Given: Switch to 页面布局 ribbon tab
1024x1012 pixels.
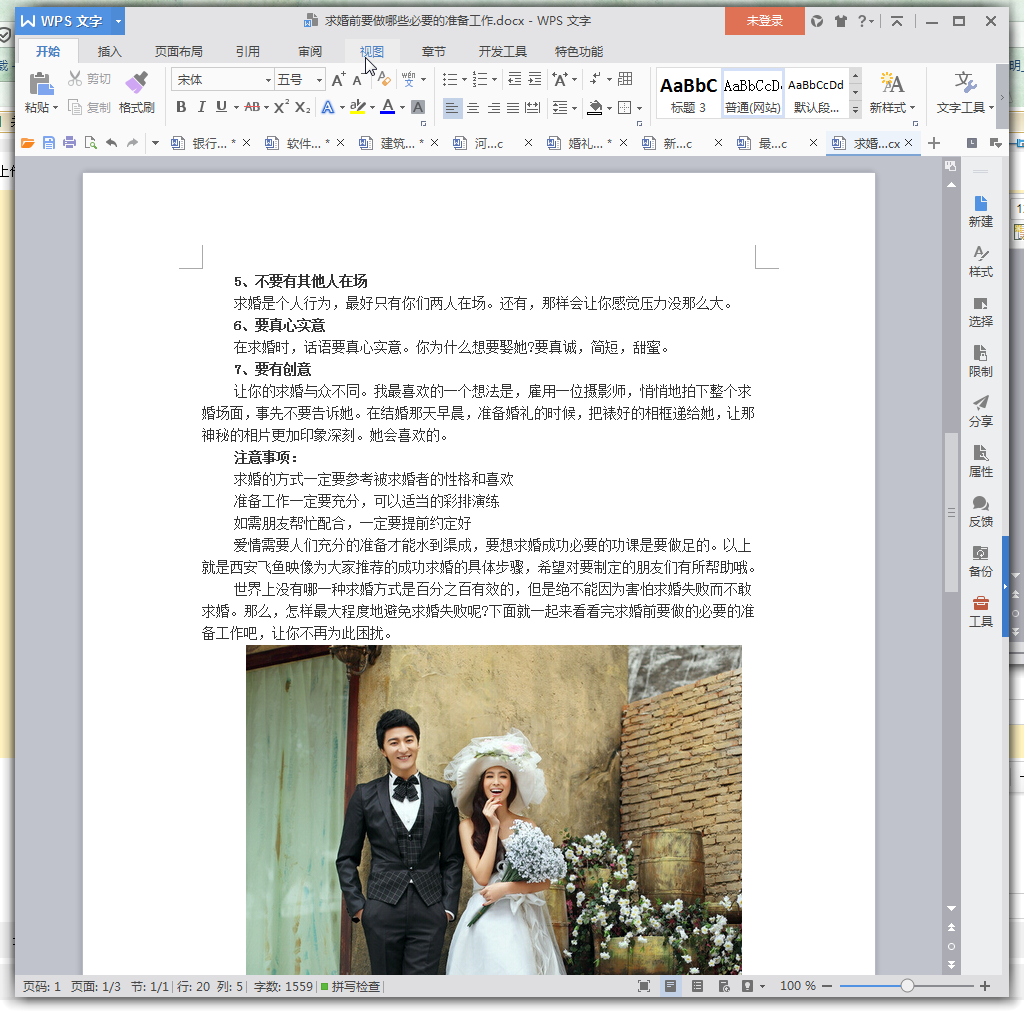Looking at the screenshot, I should click(x=178, y=52).
